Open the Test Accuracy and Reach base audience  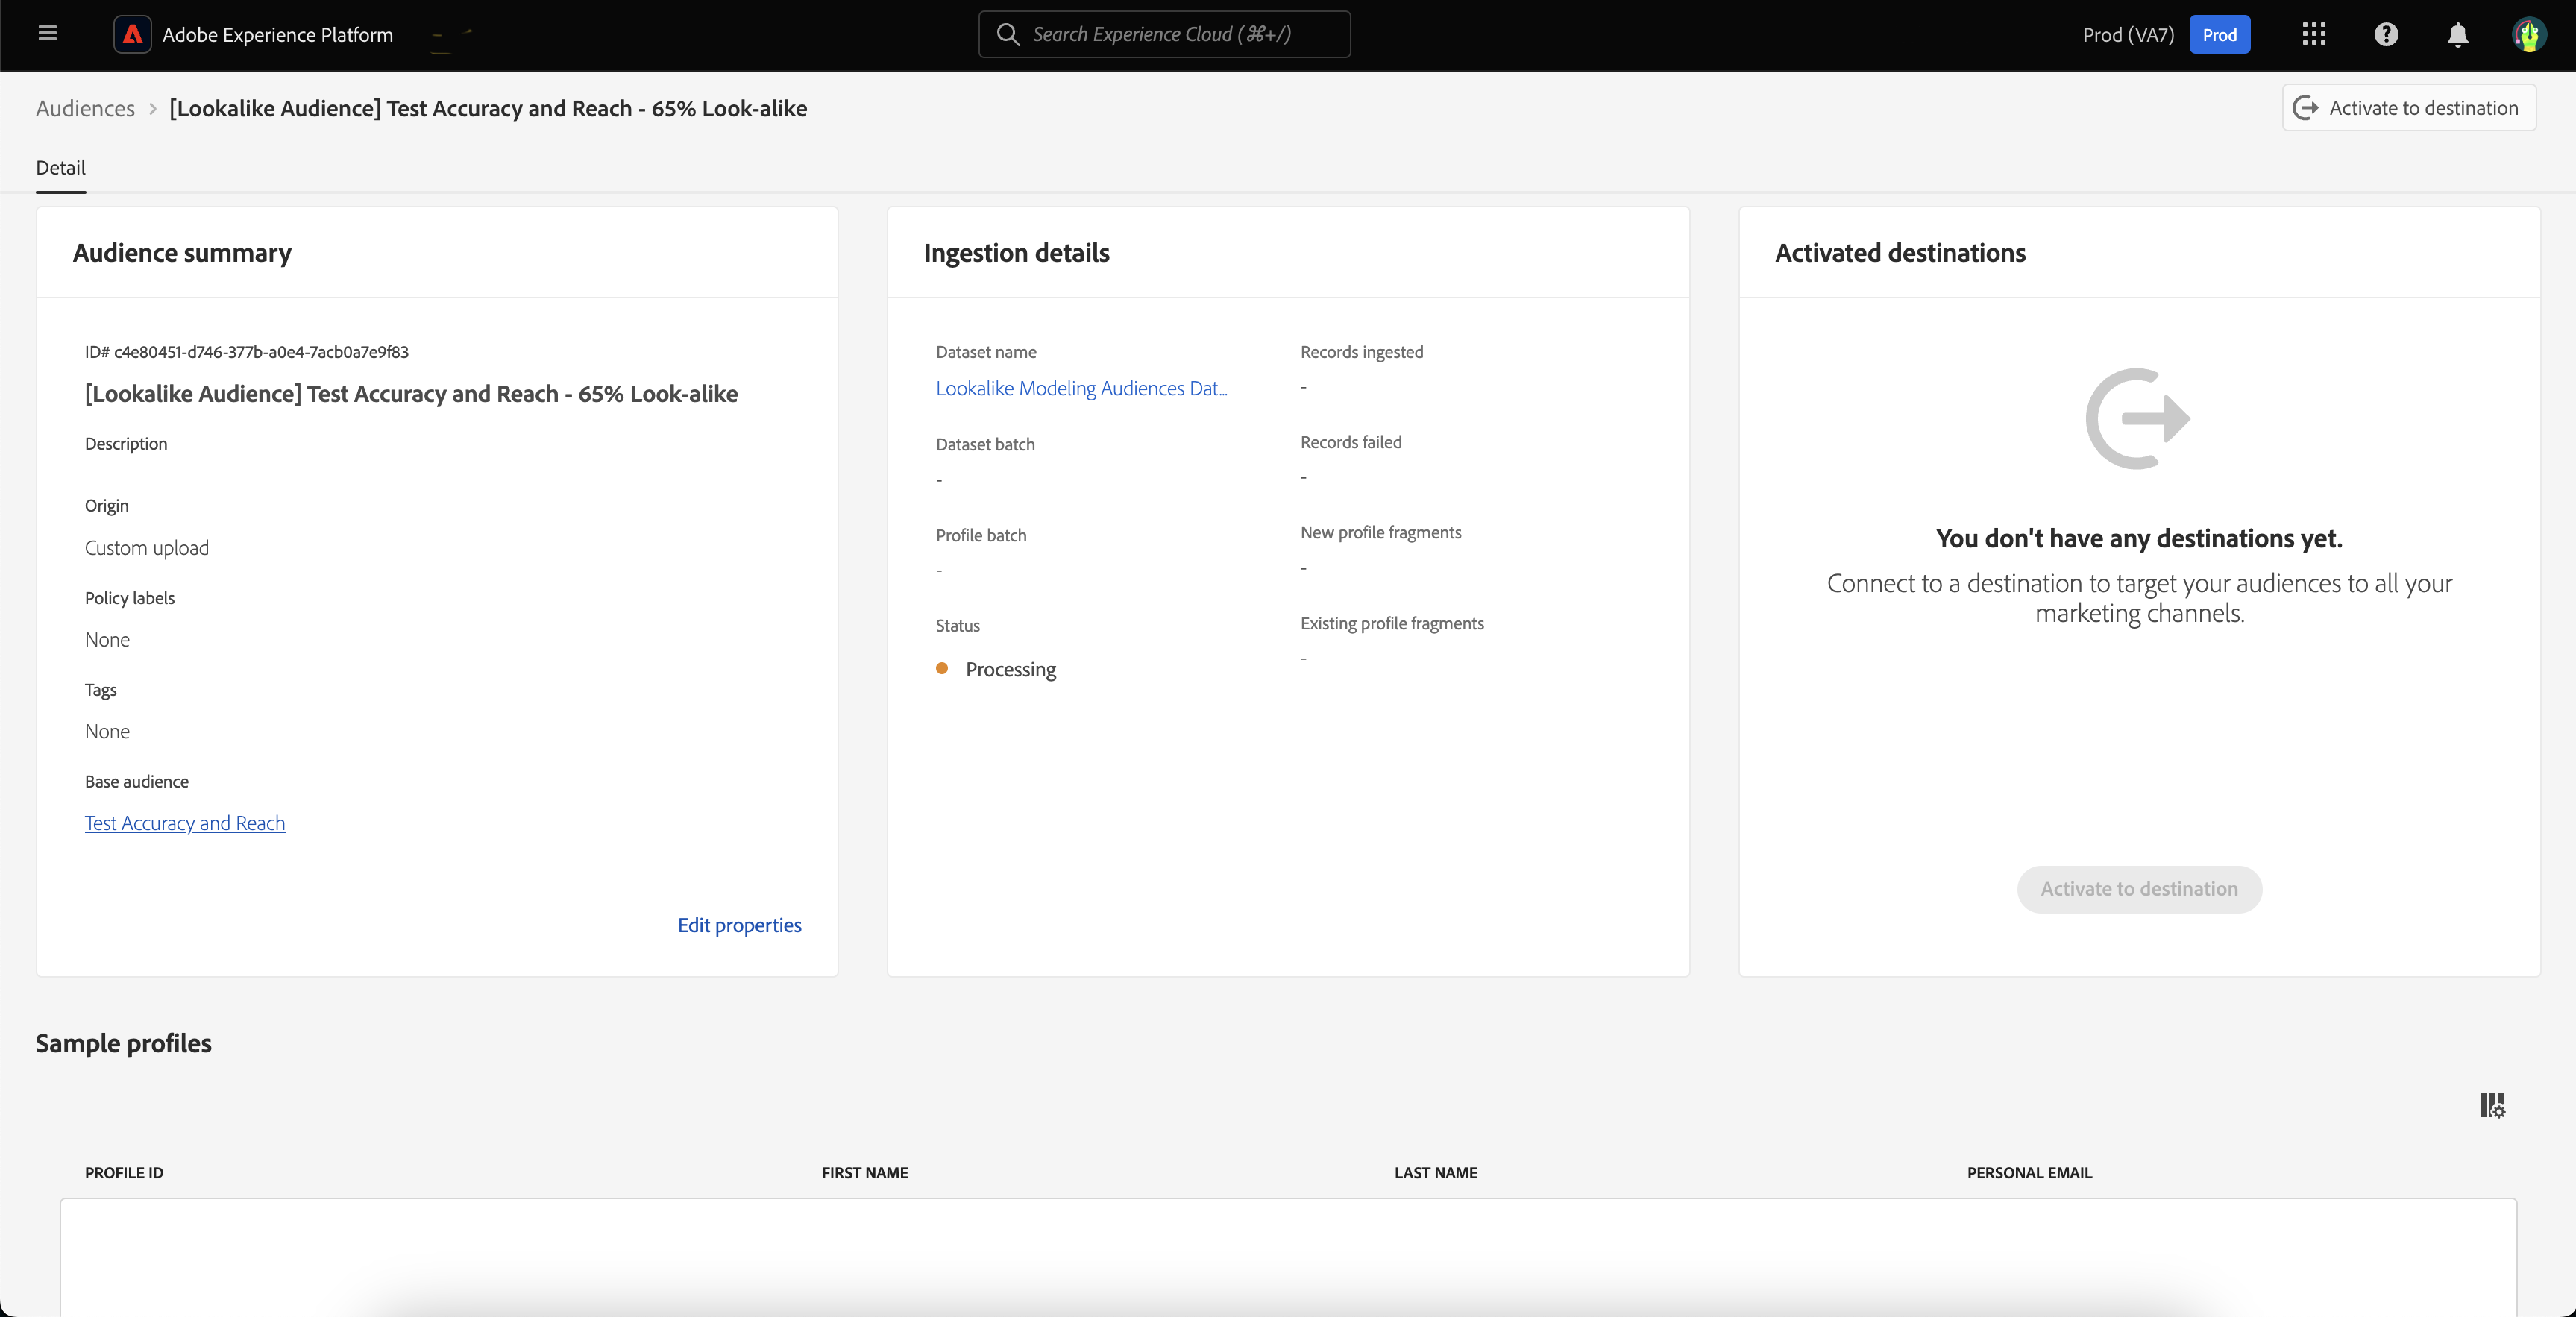click(x=185, y=823)
